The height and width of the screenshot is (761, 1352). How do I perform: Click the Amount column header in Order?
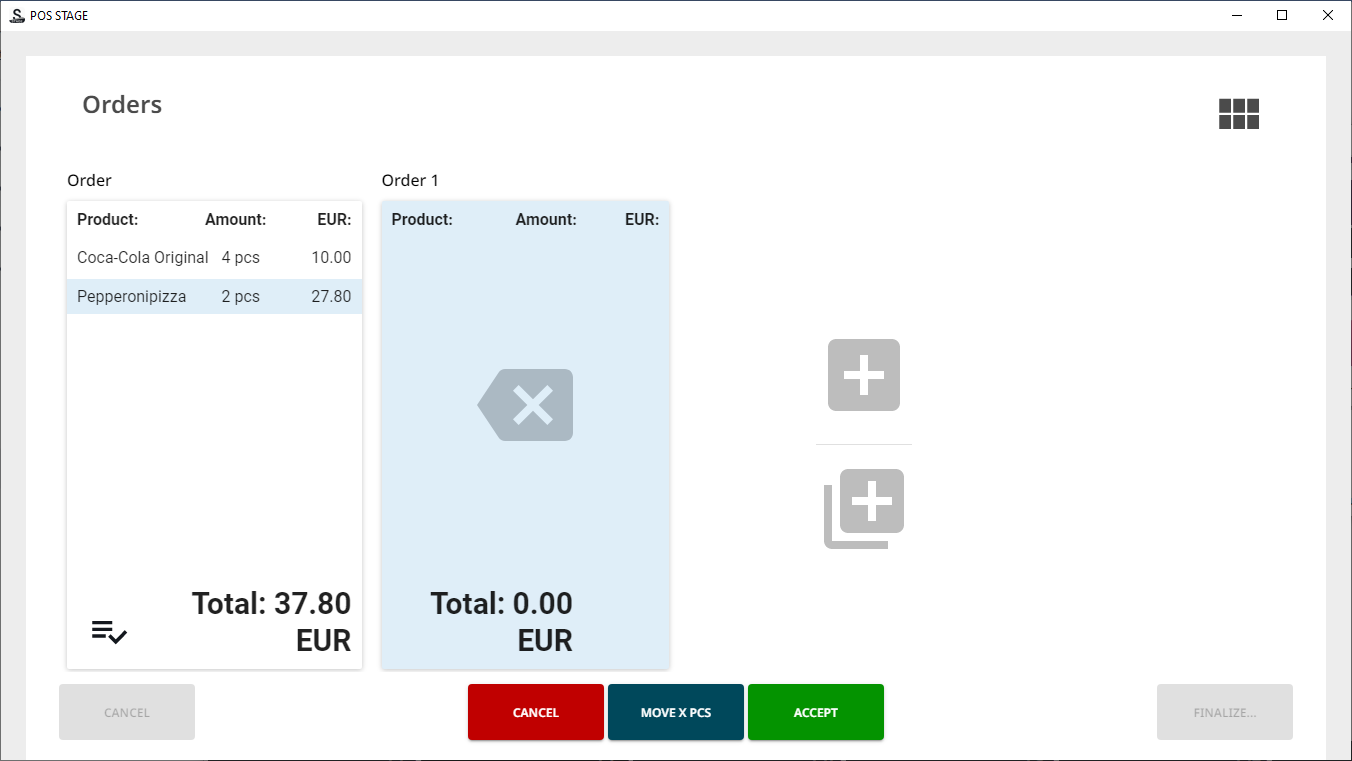click(x=235, y=220)
